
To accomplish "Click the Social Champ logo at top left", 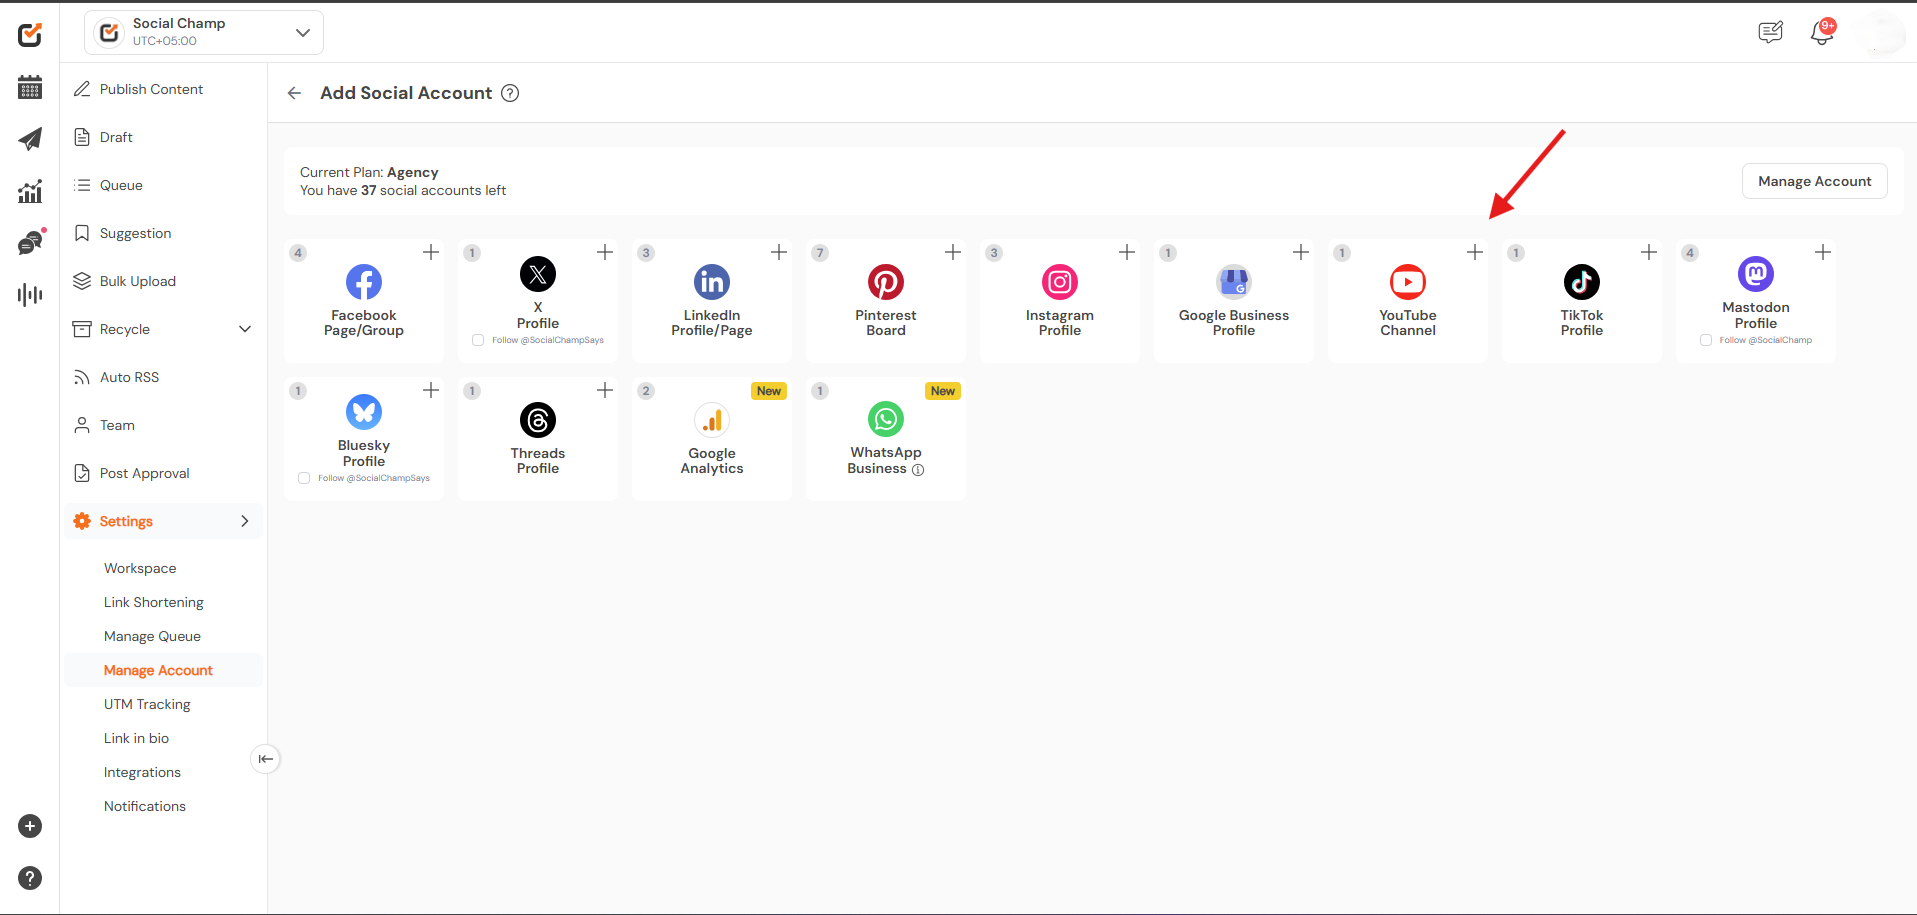I will tap(30, 35).
